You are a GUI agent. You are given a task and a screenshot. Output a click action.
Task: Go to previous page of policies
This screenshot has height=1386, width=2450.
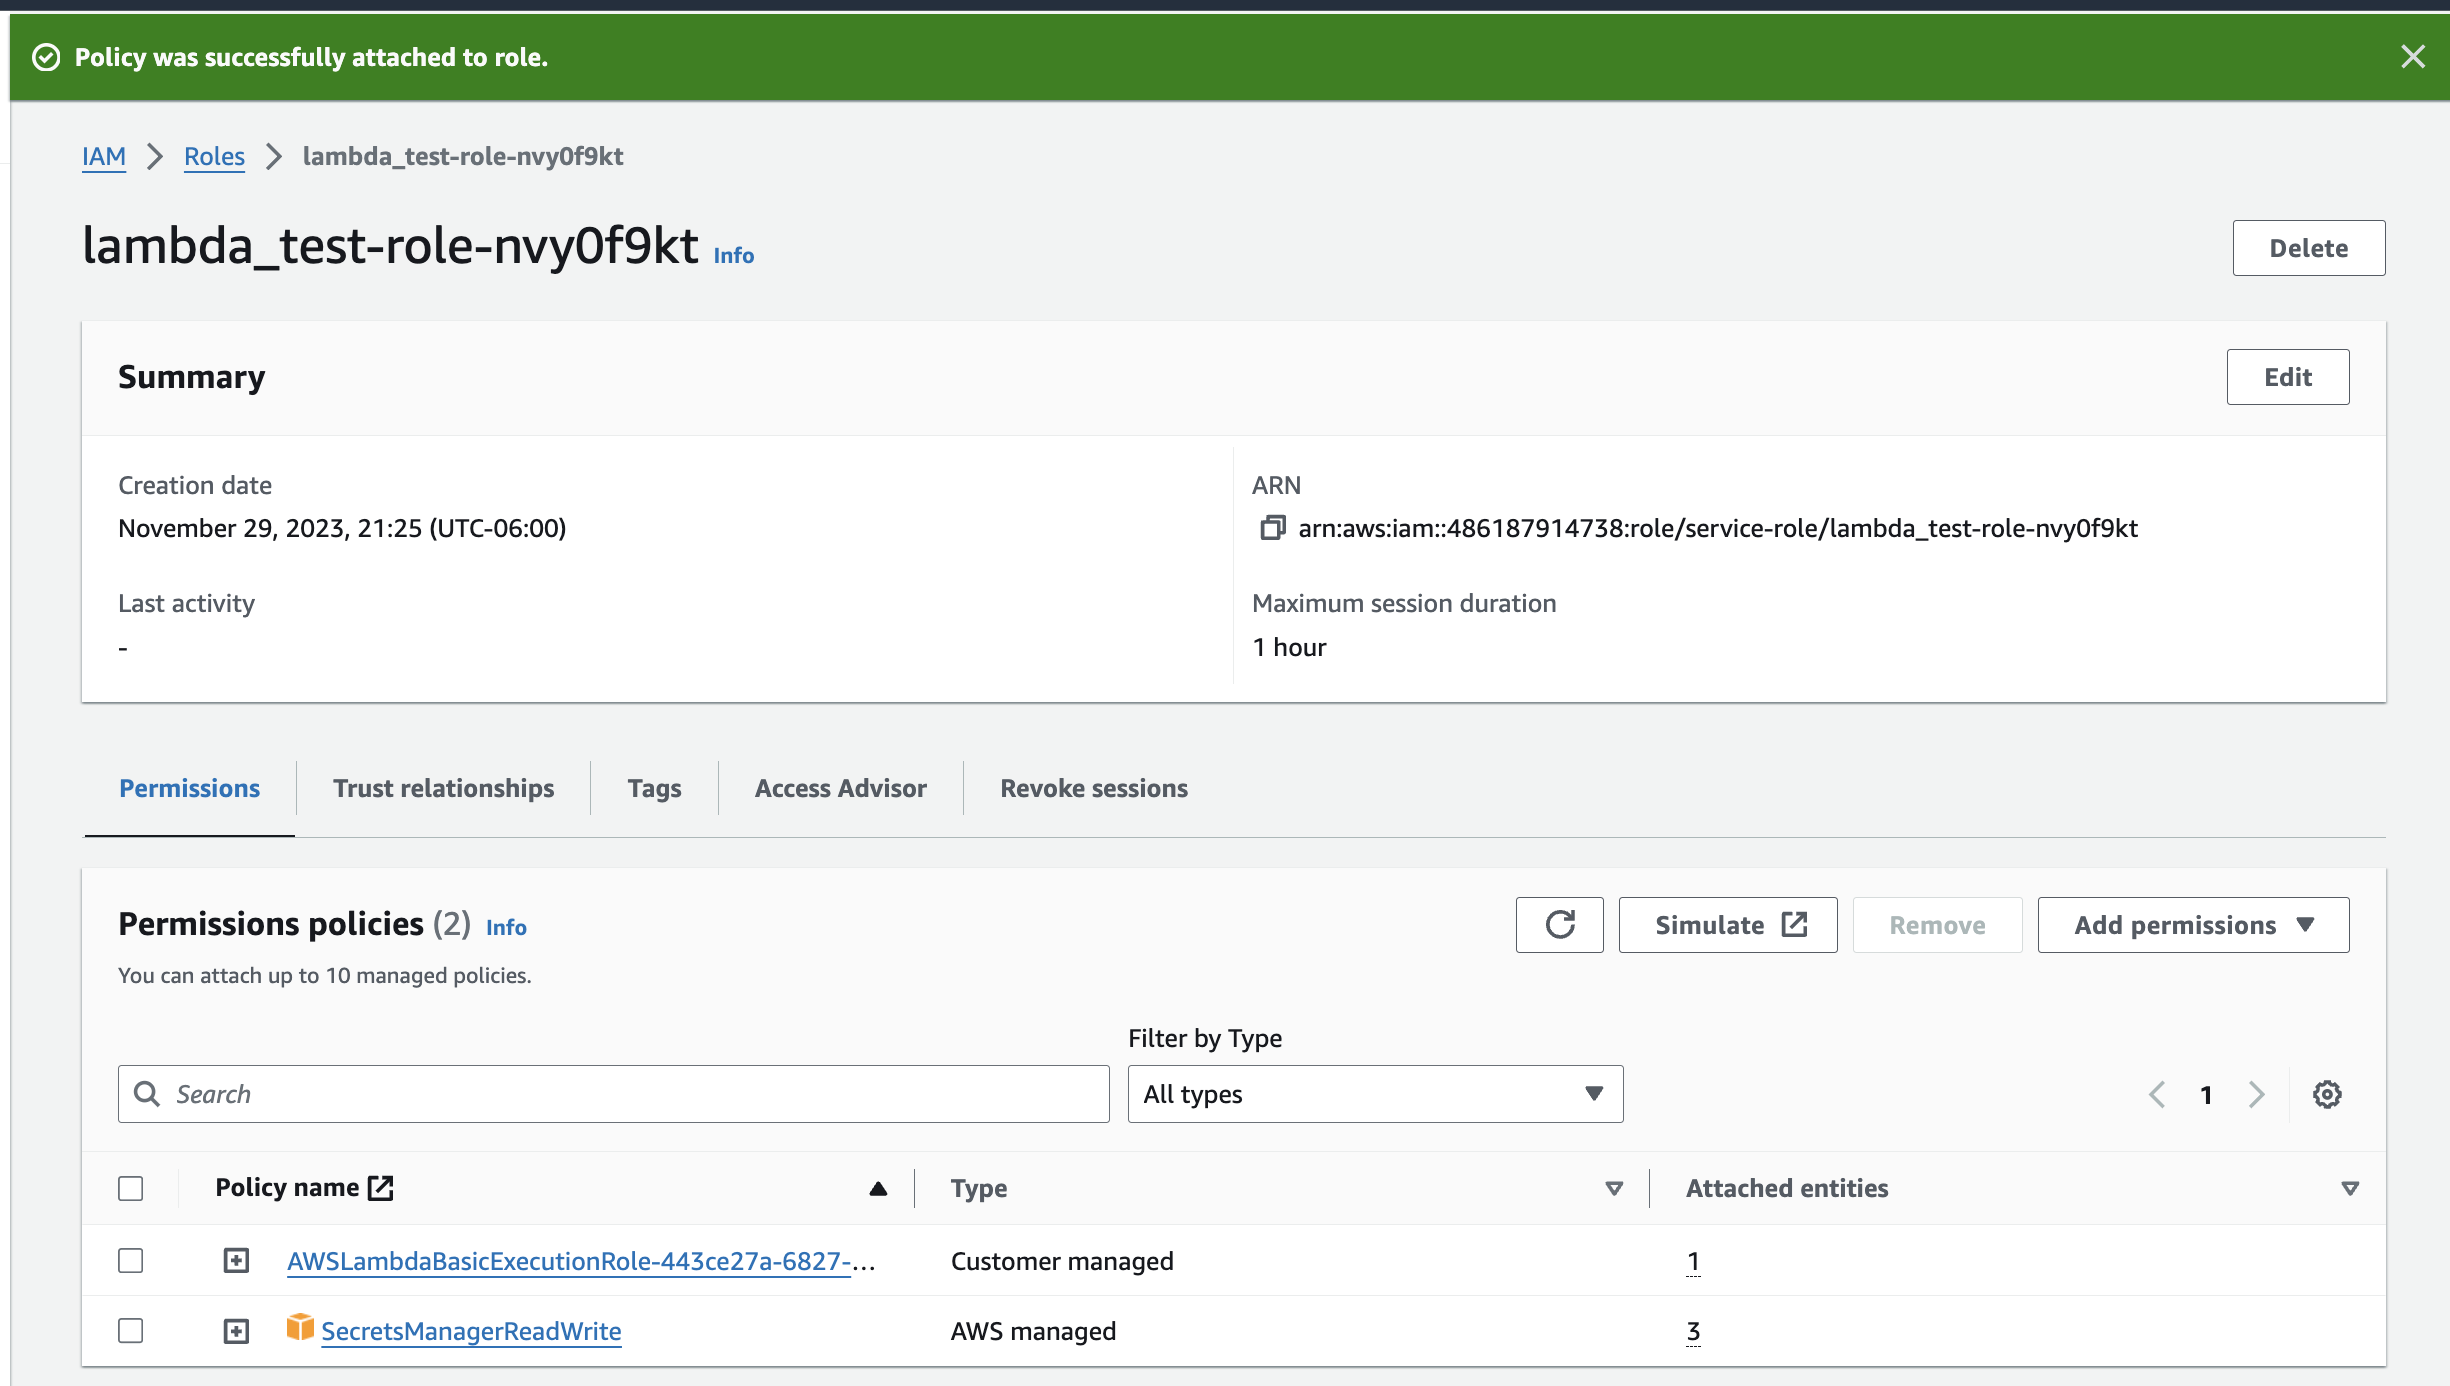coord(2157,1094)
